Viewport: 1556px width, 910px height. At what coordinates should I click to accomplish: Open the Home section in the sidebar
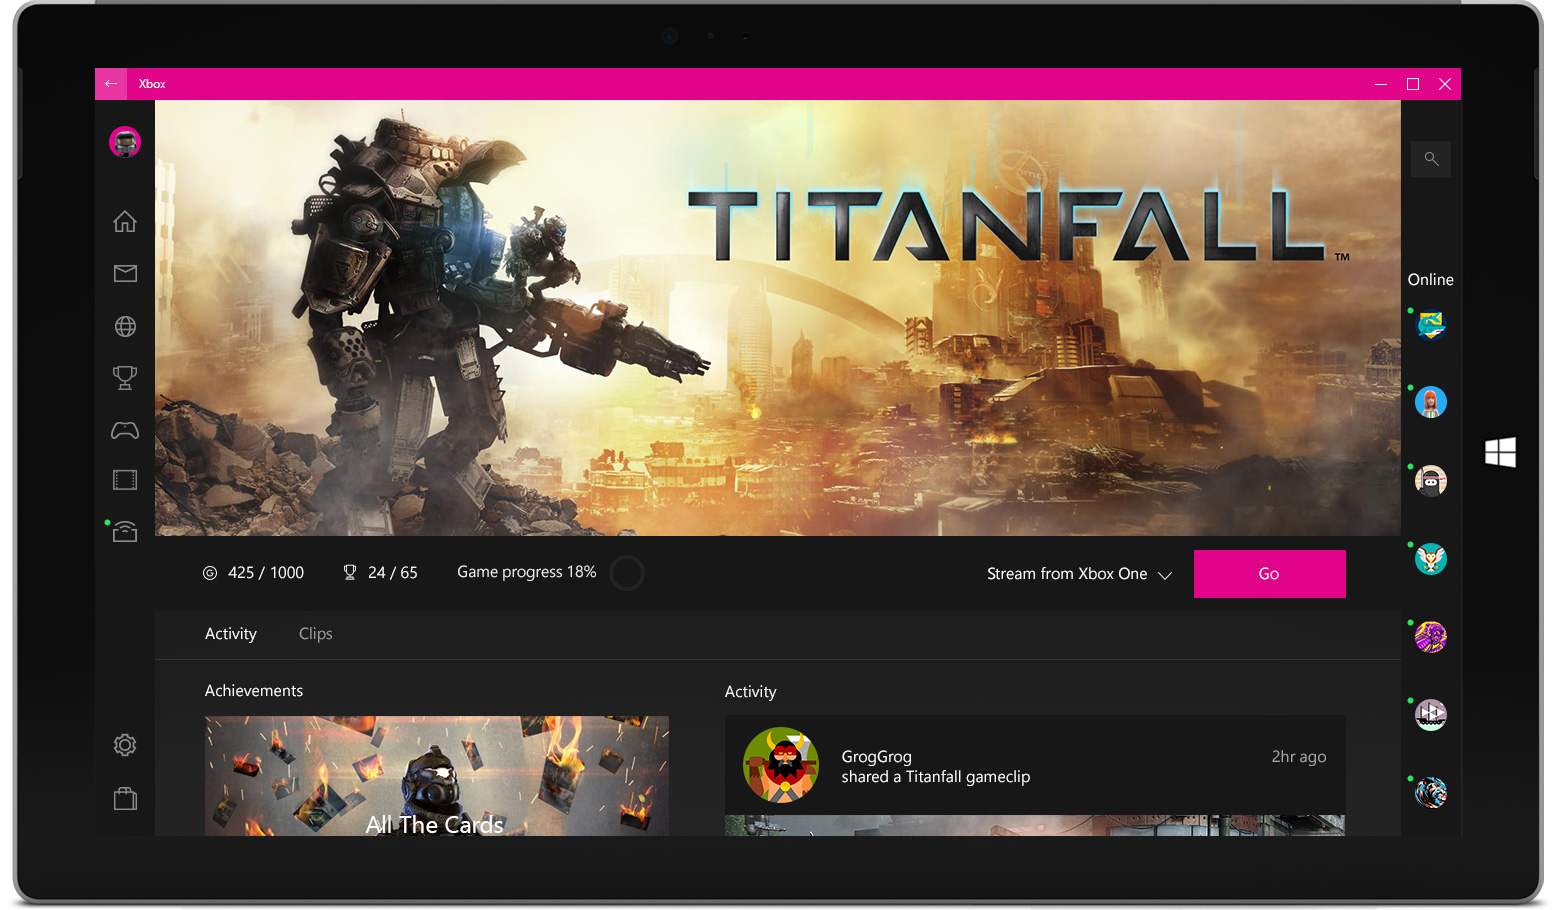124,221
